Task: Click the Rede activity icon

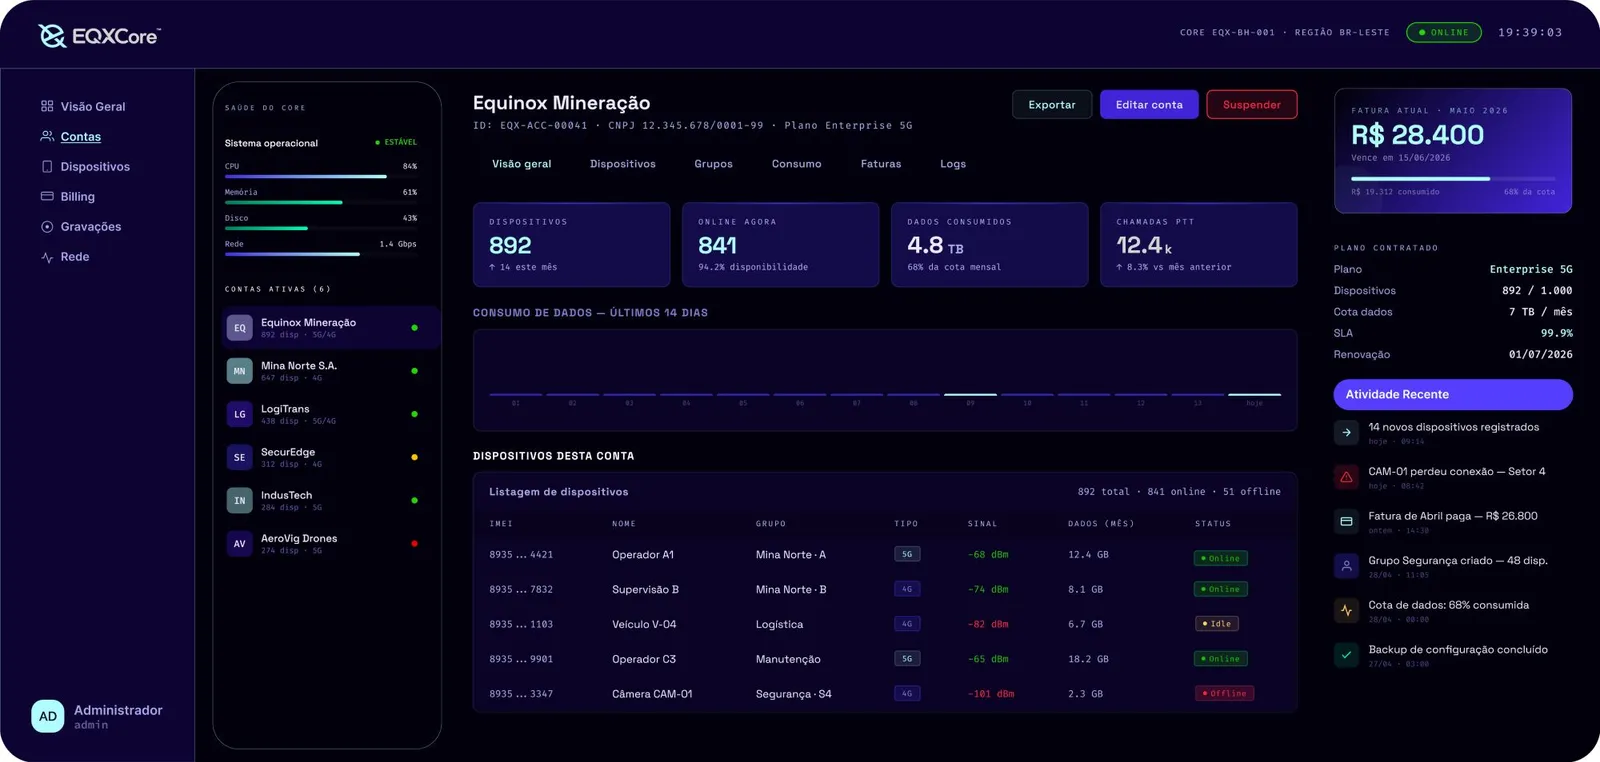Action: pos(47,257)
